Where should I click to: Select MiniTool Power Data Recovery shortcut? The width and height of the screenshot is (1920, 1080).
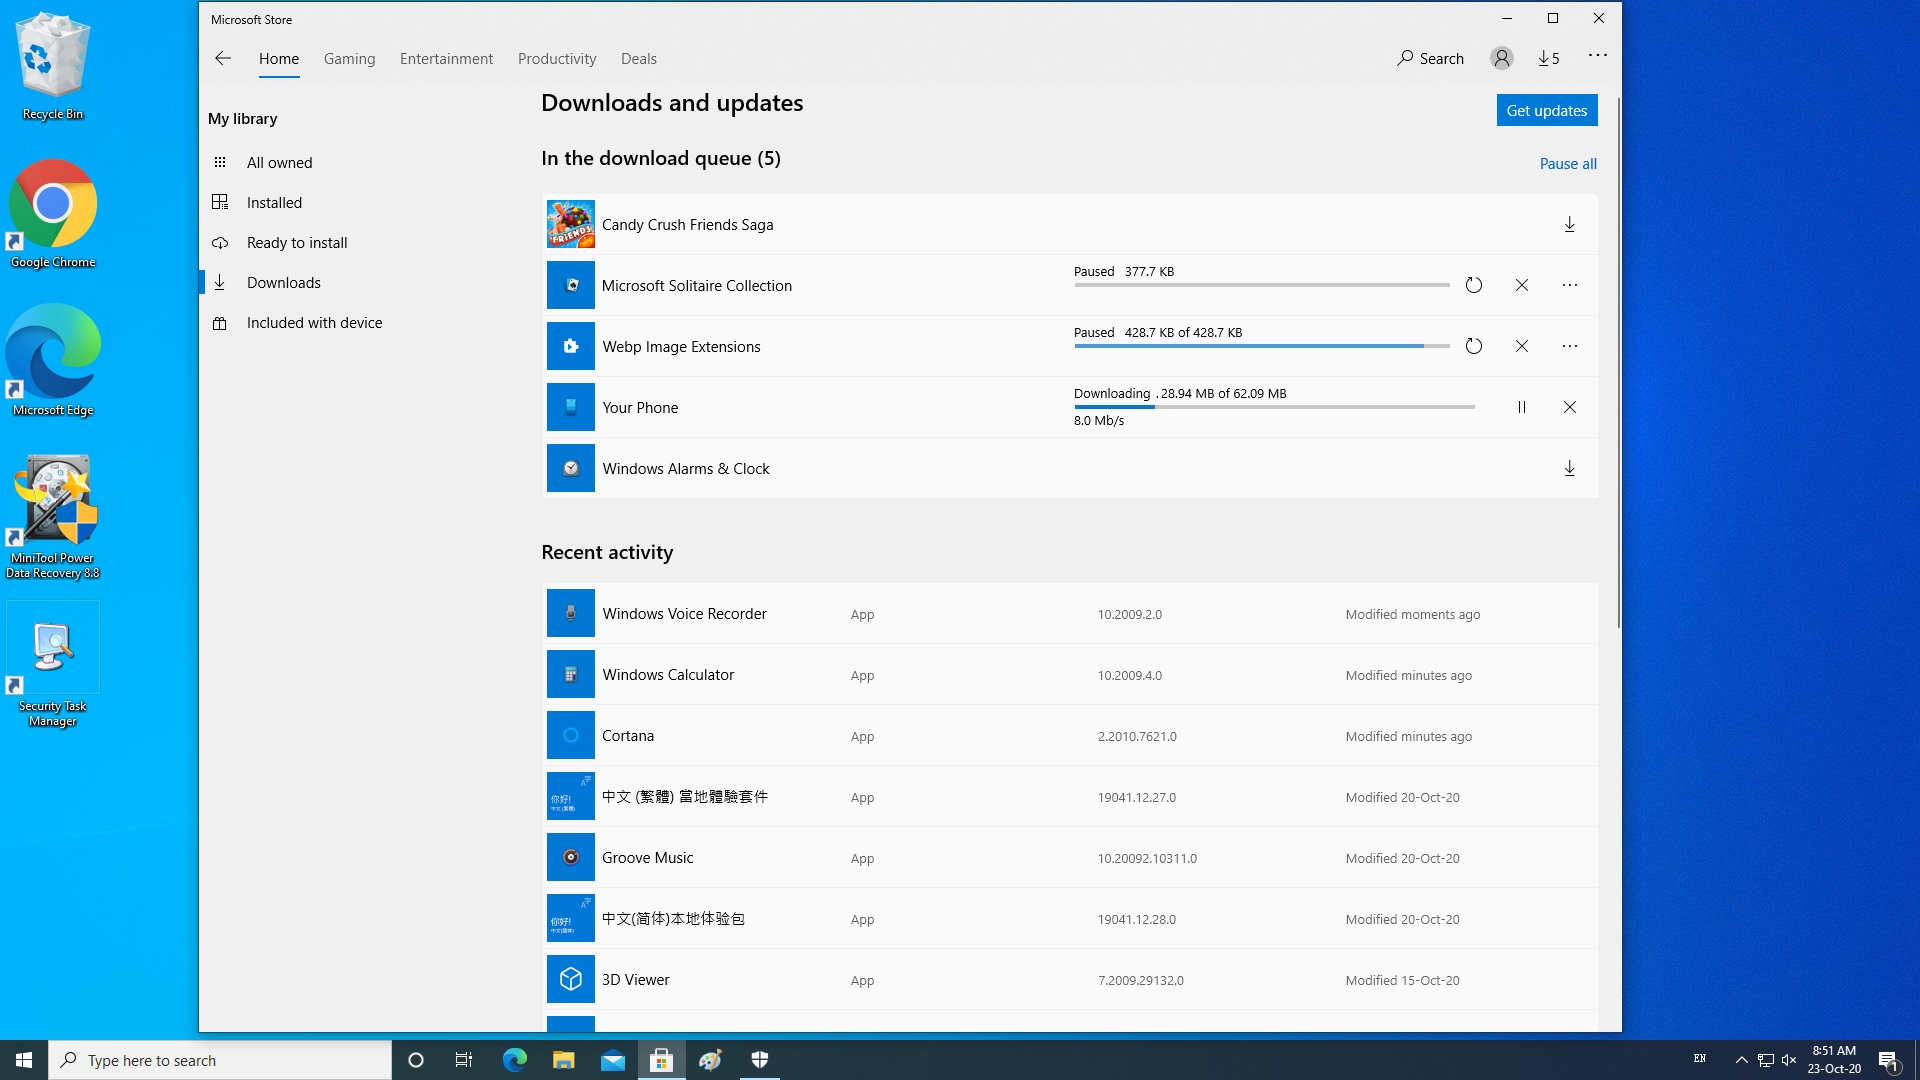[53, 517]
